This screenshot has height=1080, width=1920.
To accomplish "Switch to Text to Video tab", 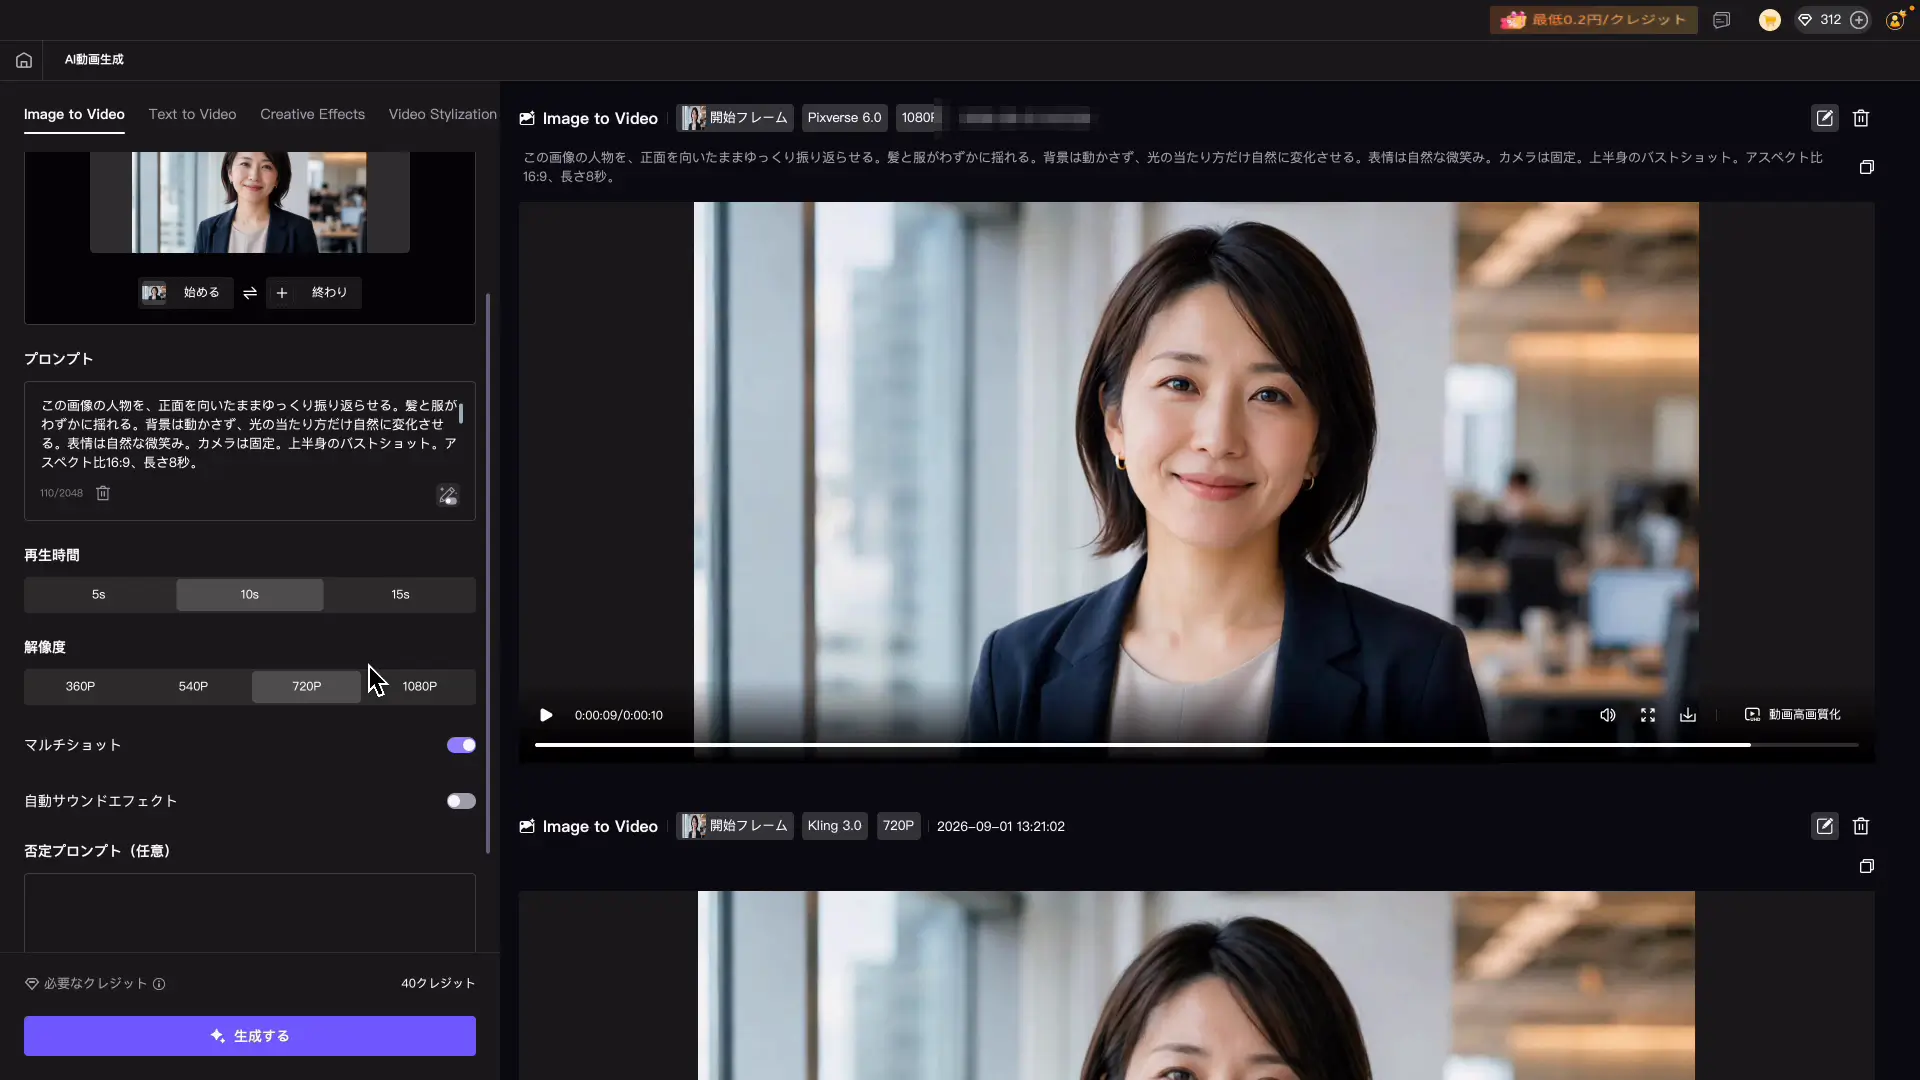I will tap(192, 115).
